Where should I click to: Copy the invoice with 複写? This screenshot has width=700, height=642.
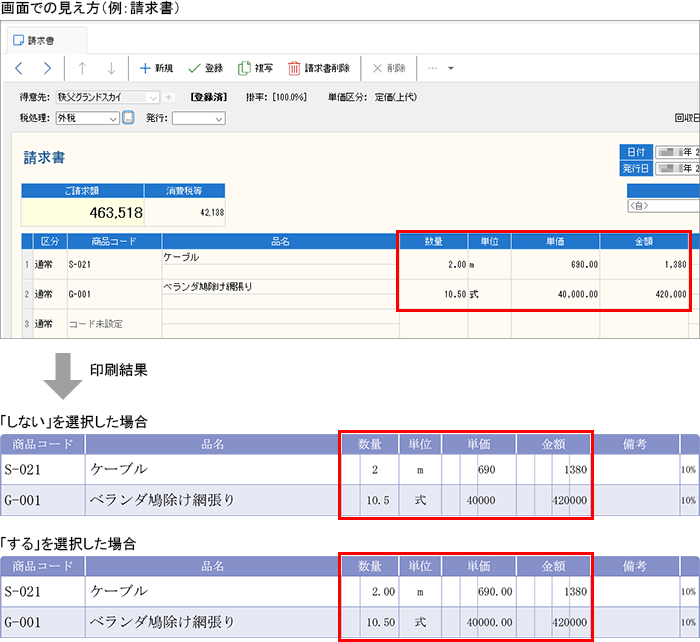click(255, 68)
